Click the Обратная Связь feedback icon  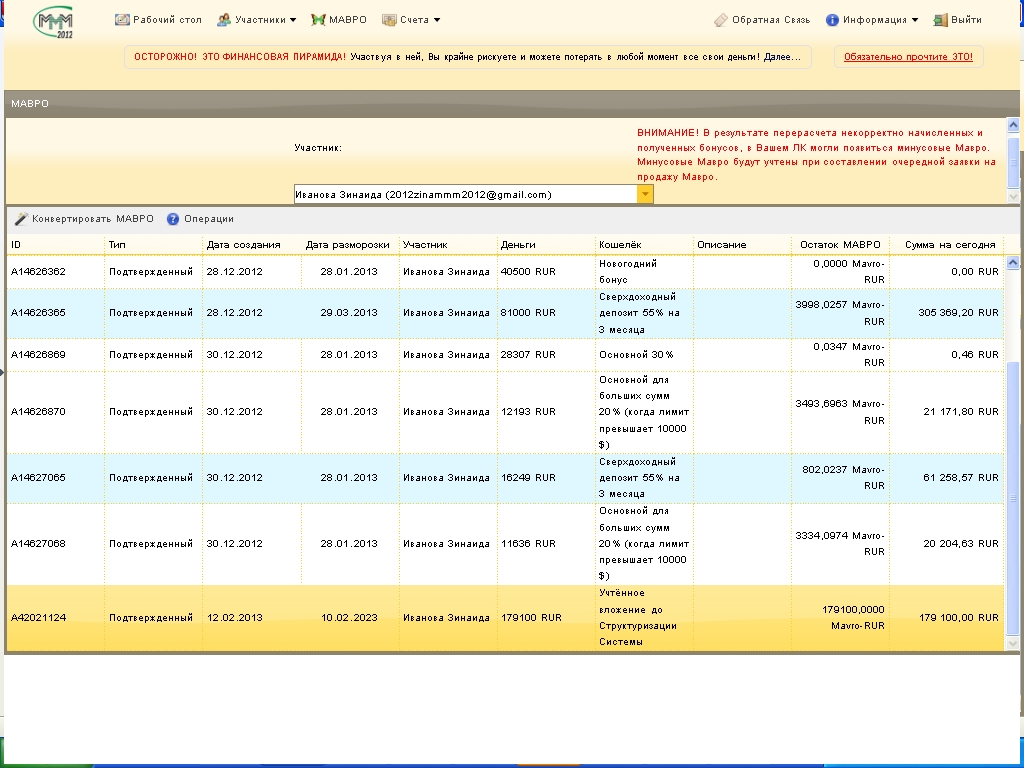coord(721,20)
